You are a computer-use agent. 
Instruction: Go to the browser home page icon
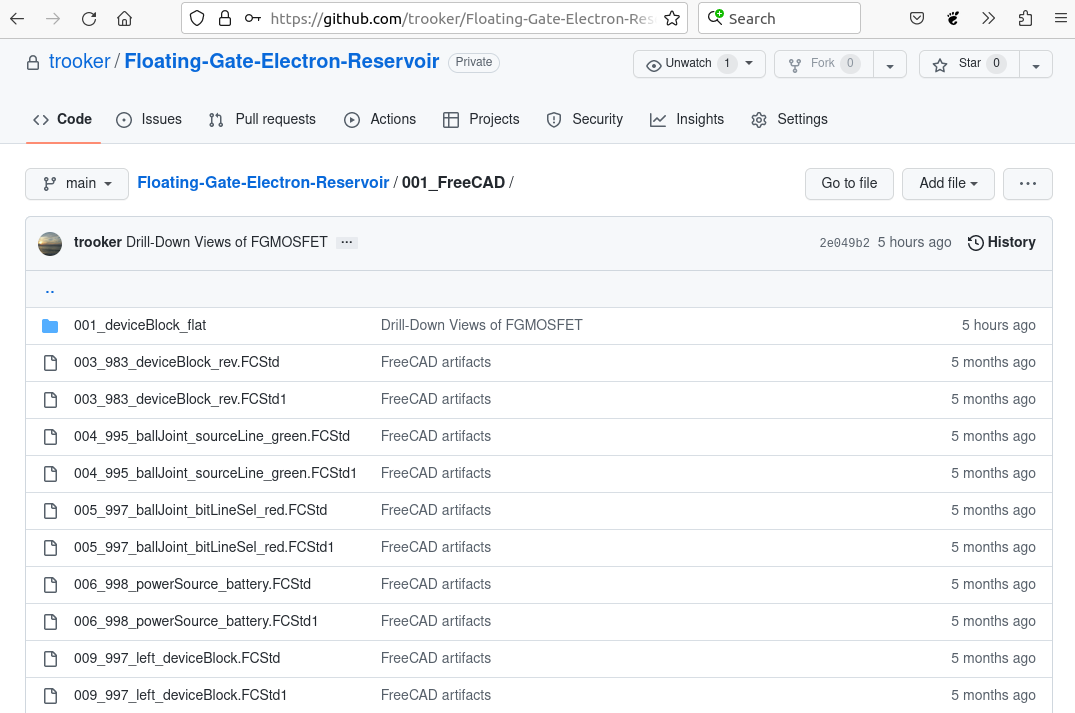tap(124, 18)
